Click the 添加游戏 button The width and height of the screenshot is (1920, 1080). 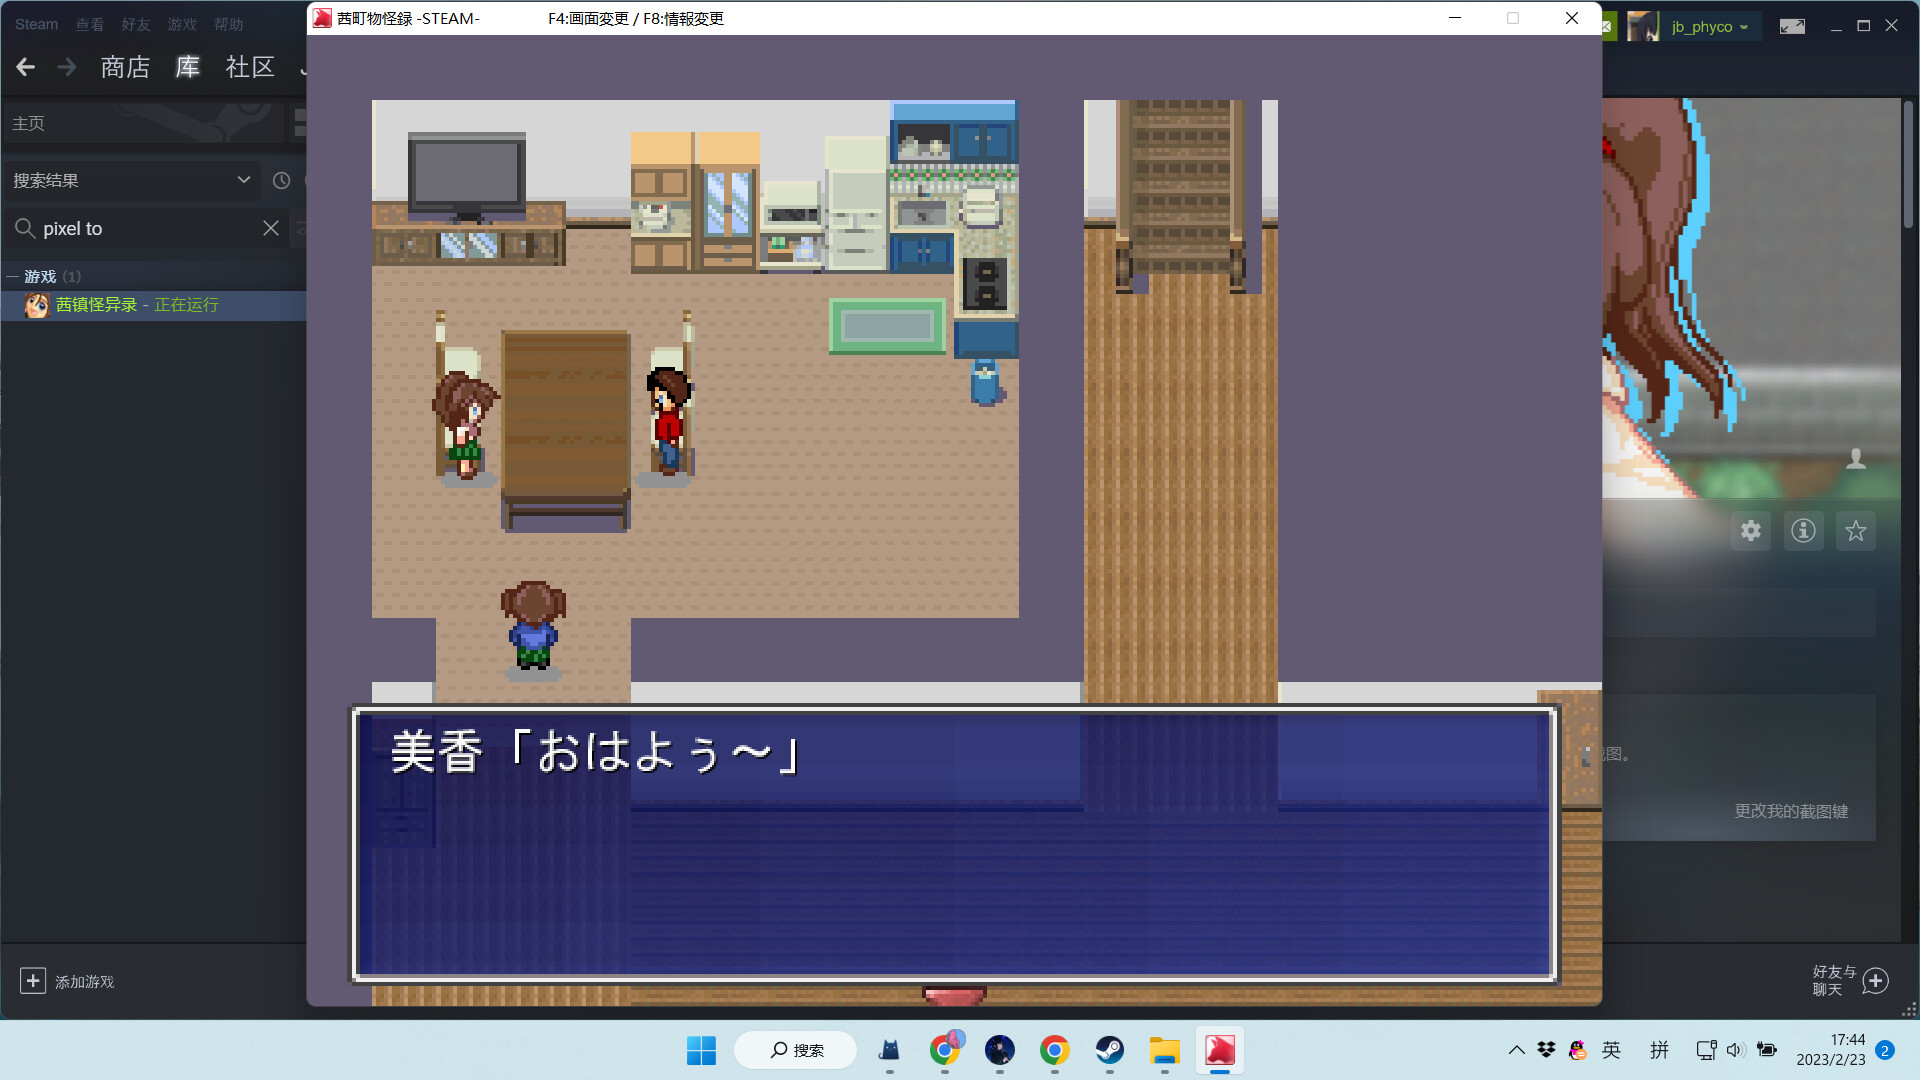point(68,981)
